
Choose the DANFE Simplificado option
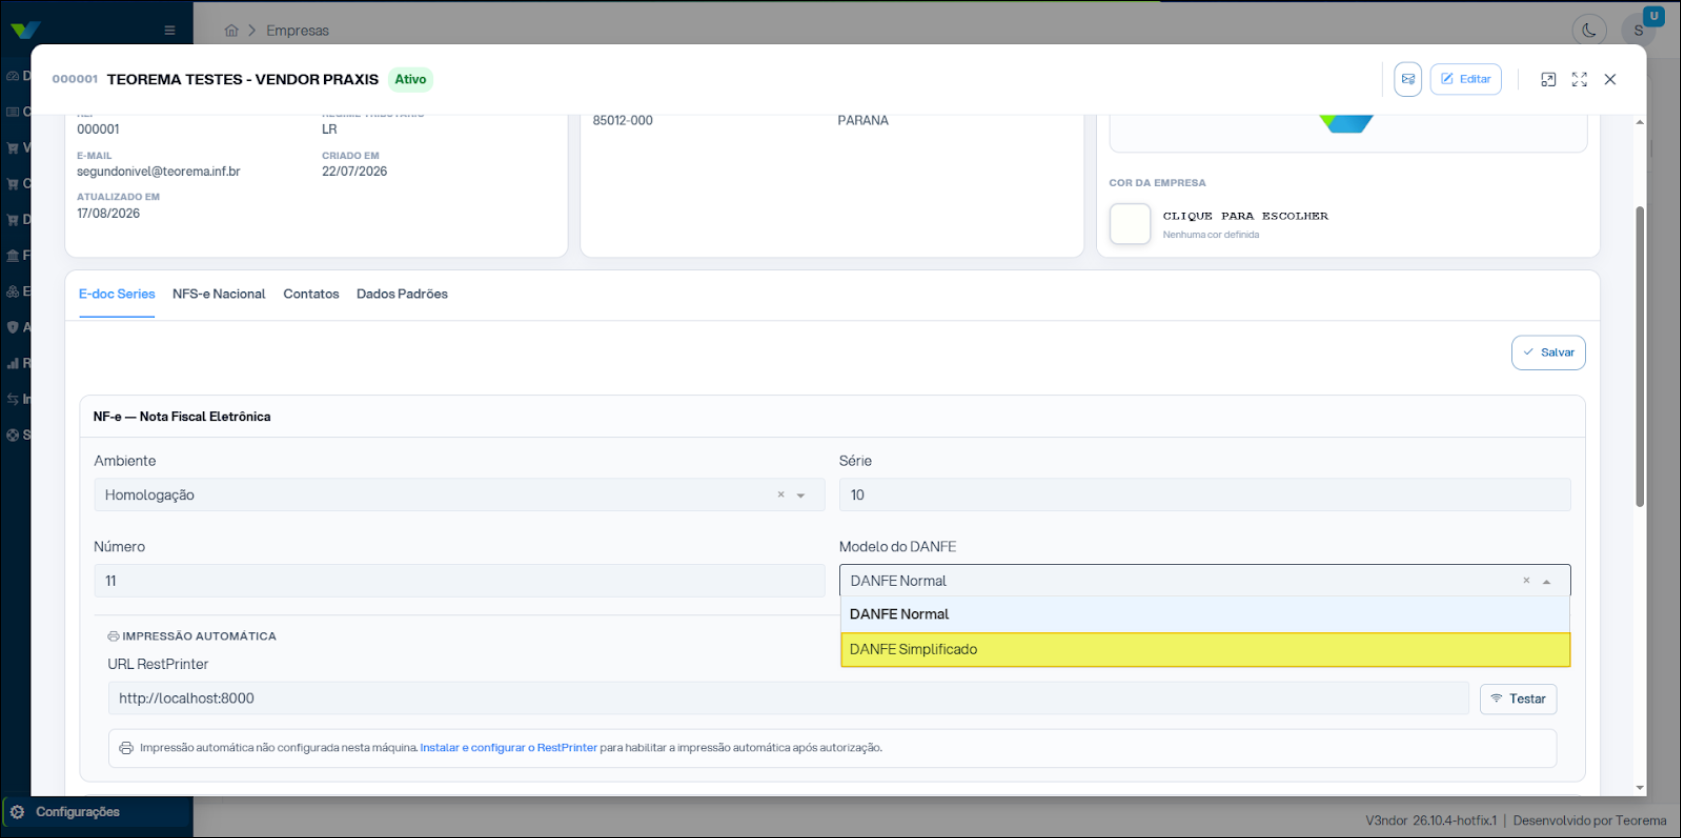tap(1205, 649)
